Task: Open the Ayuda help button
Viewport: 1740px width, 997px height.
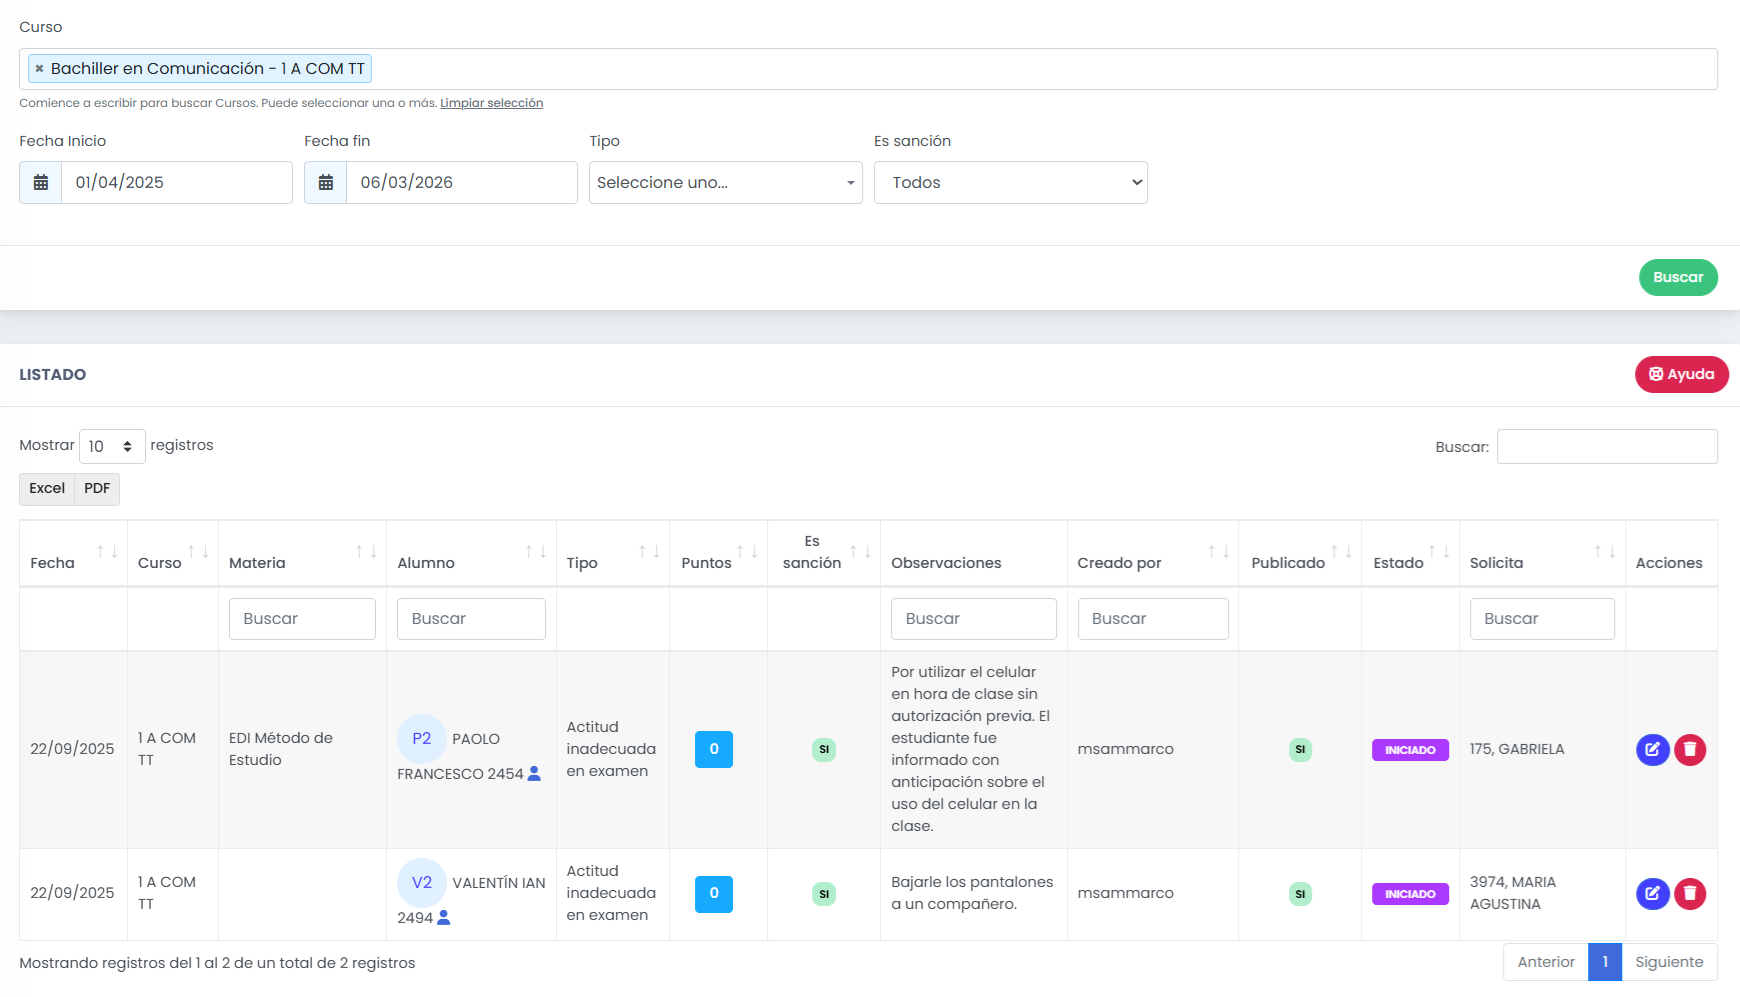Action: click(1682, 375)
